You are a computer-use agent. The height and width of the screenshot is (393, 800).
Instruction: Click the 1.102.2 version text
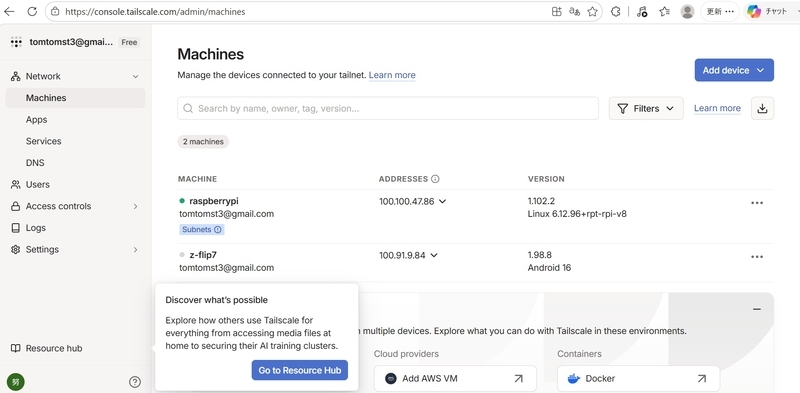pos(541,201)
